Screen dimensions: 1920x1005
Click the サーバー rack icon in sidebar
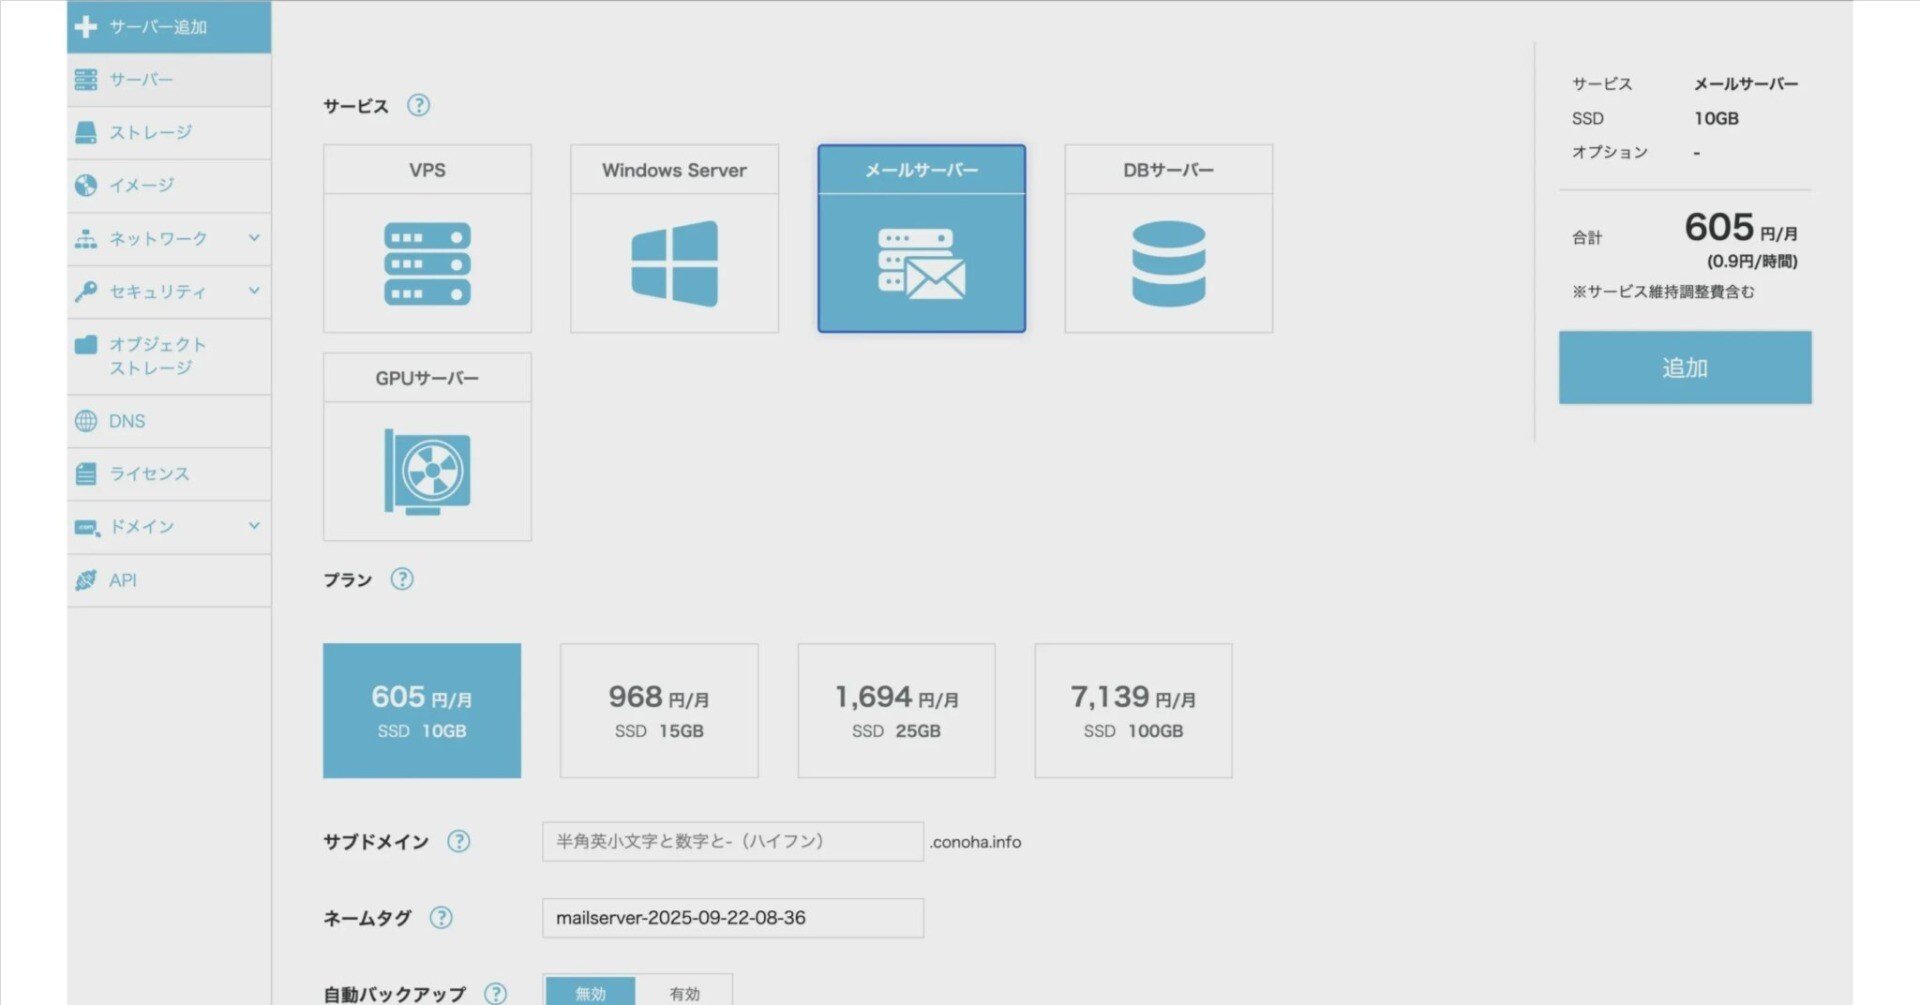pyautogui.click(x=86, y=79)
